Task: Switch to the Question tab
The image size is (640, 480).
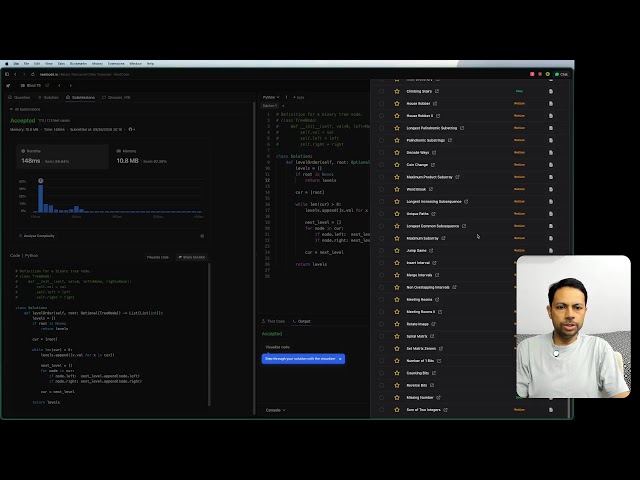Action: coord(19,98)
